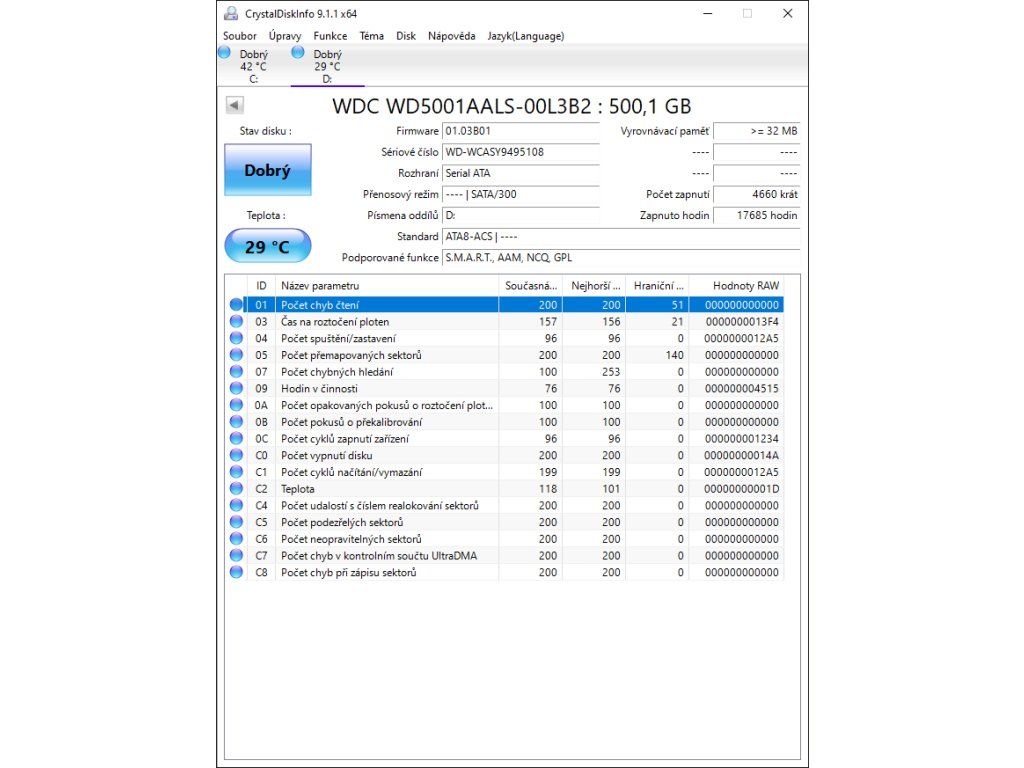Click the status icon for Hodin v činnosti
The width and height of the screenshot is (1024, 768).
(x=236, y=389)
